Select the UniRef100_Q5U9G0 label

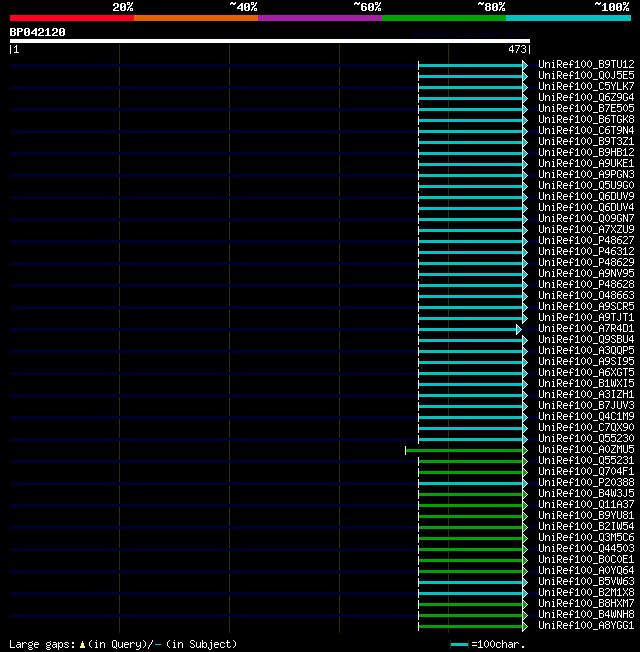coord(586,185)
